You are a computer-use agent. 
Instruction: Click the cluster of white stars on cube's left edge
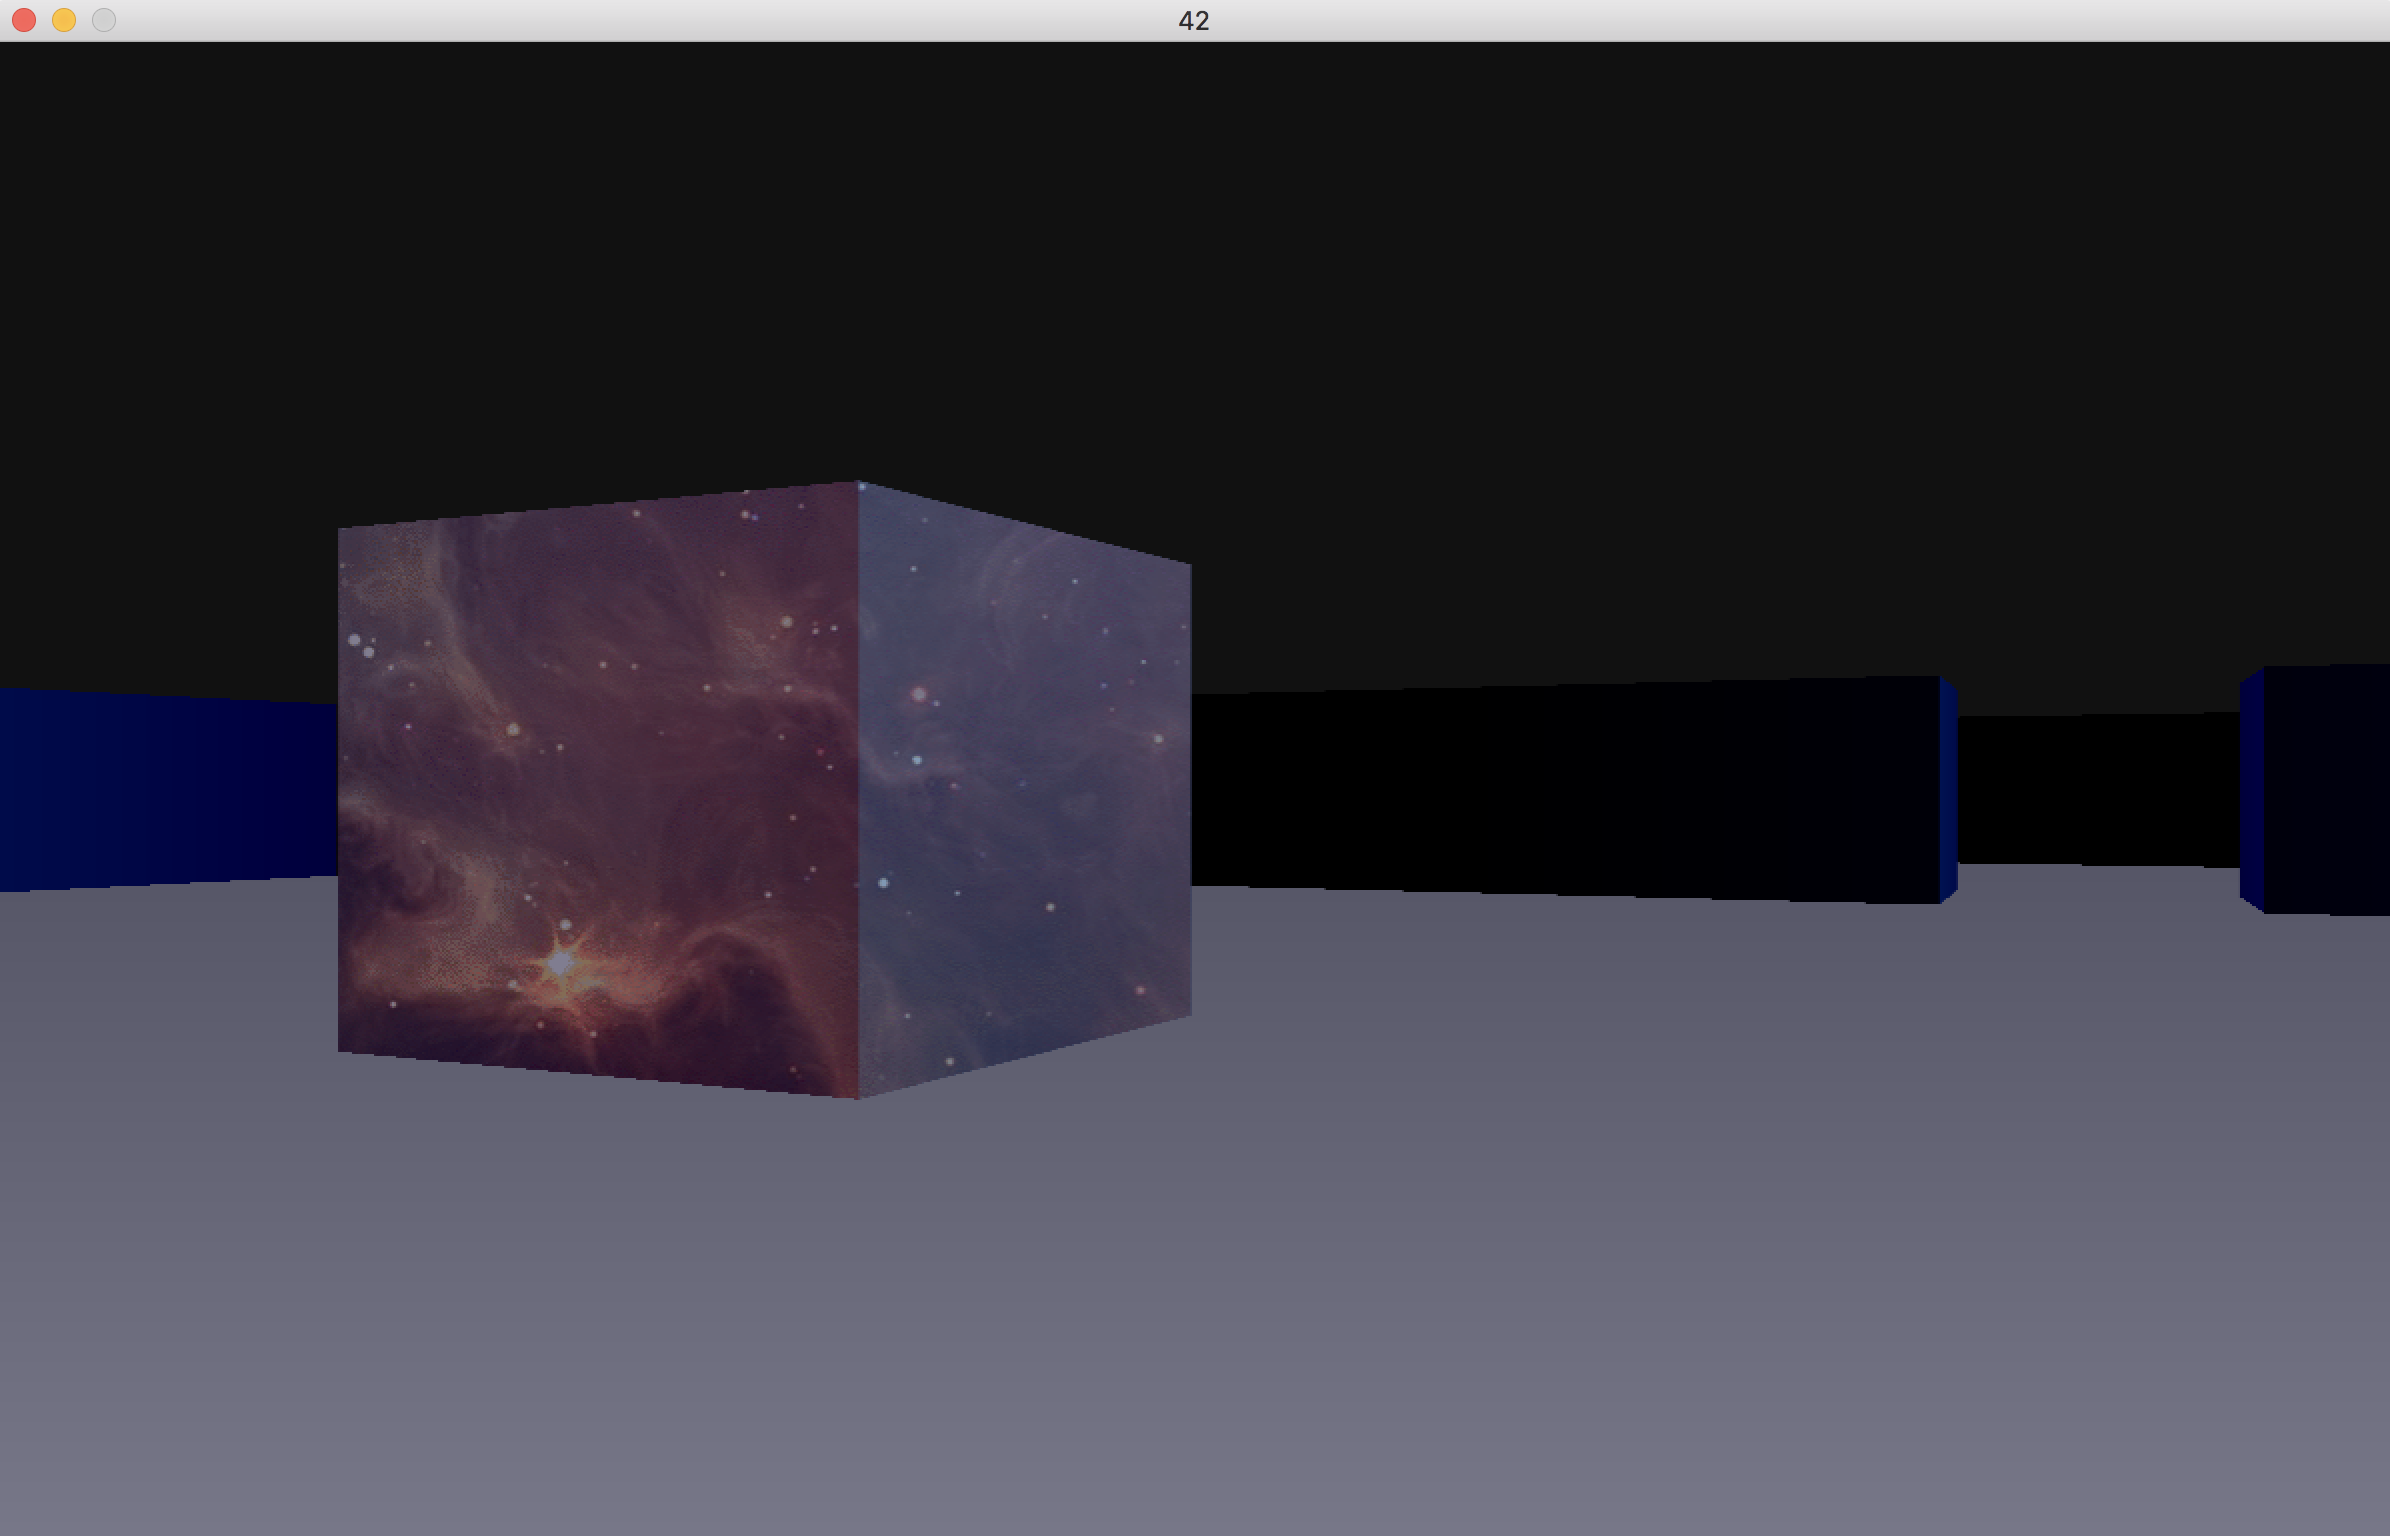click(361, 645)
